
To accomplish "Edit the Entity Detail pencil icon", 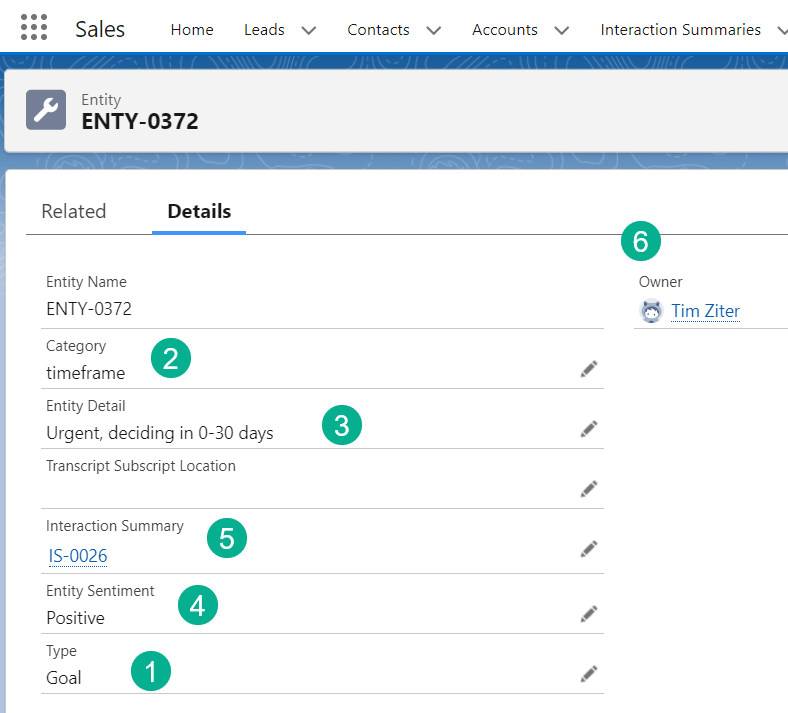I will click(x=589, y=429).
